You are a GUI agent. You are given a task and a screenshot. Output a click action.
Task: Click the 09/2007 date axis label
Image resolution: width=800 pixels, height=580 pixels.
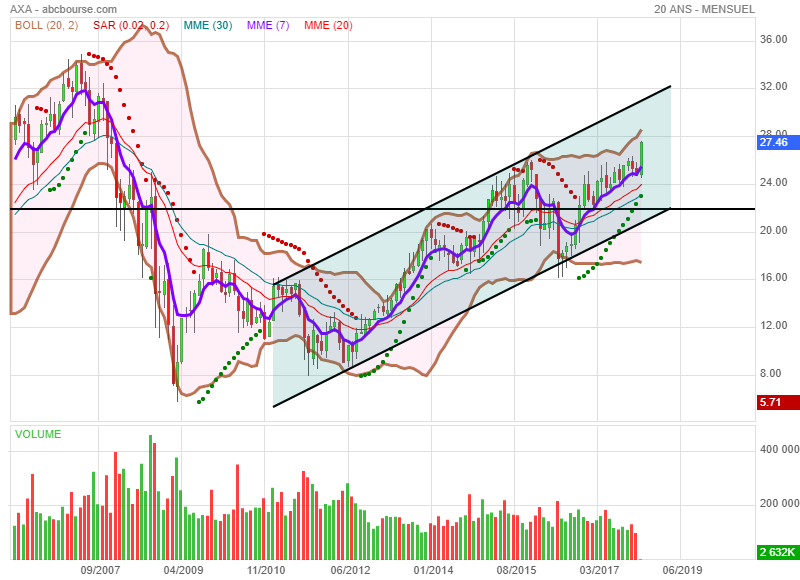click(x=101, y=570)
